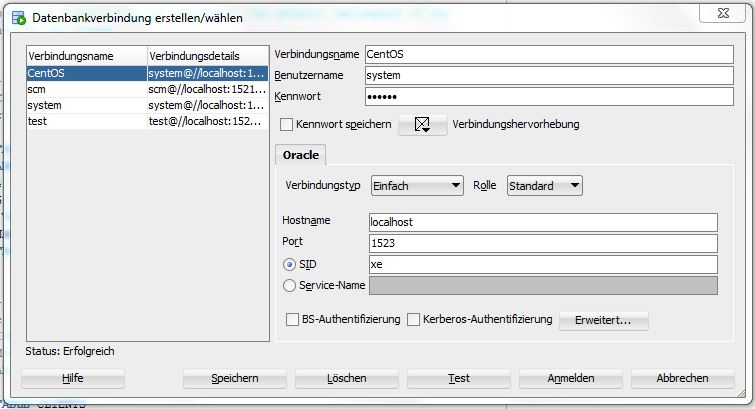The width and height of the screenshot is (755, 409).
Task: Tick the BS-Authentifizierung checkbox
Action: 292,319
